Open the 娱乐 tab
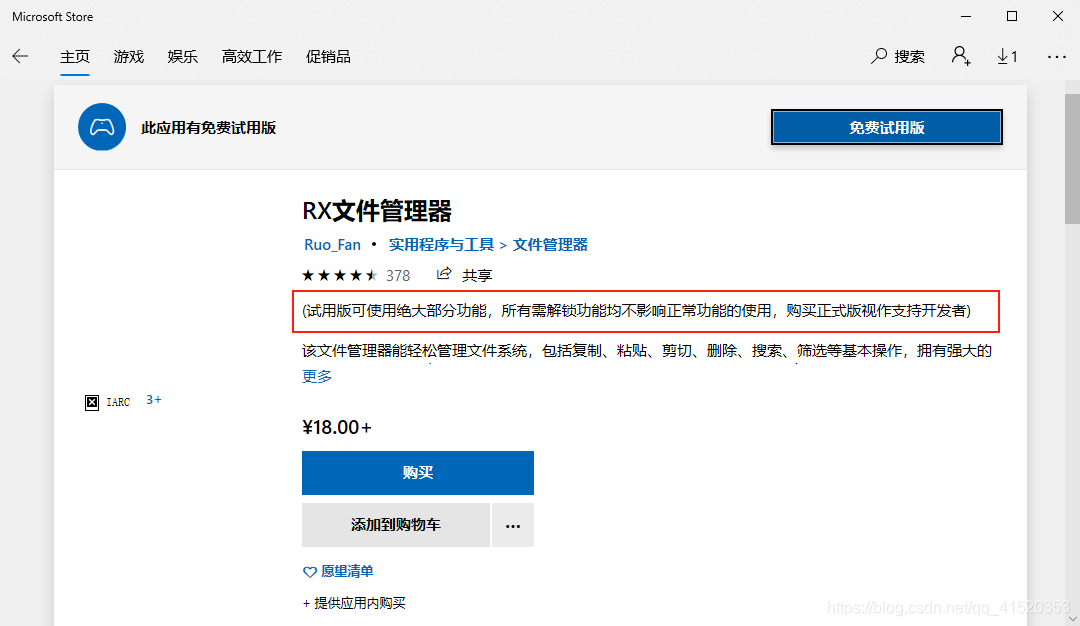Image resolution: width=1080 pixels, height=626 pixels. pos(183,57)
